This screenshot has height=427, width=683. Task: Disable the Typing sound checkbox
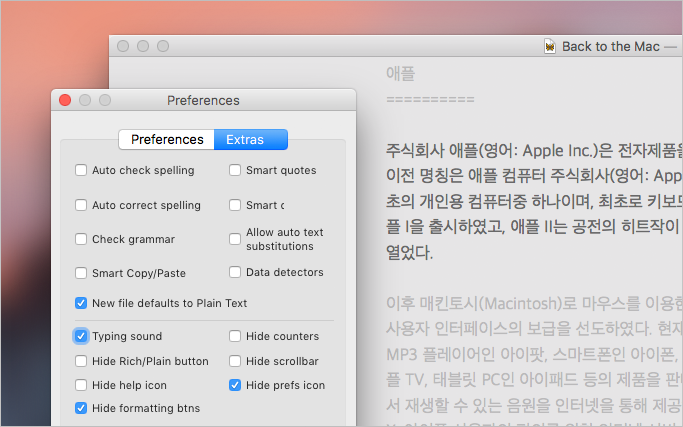[x=81, y=336]
